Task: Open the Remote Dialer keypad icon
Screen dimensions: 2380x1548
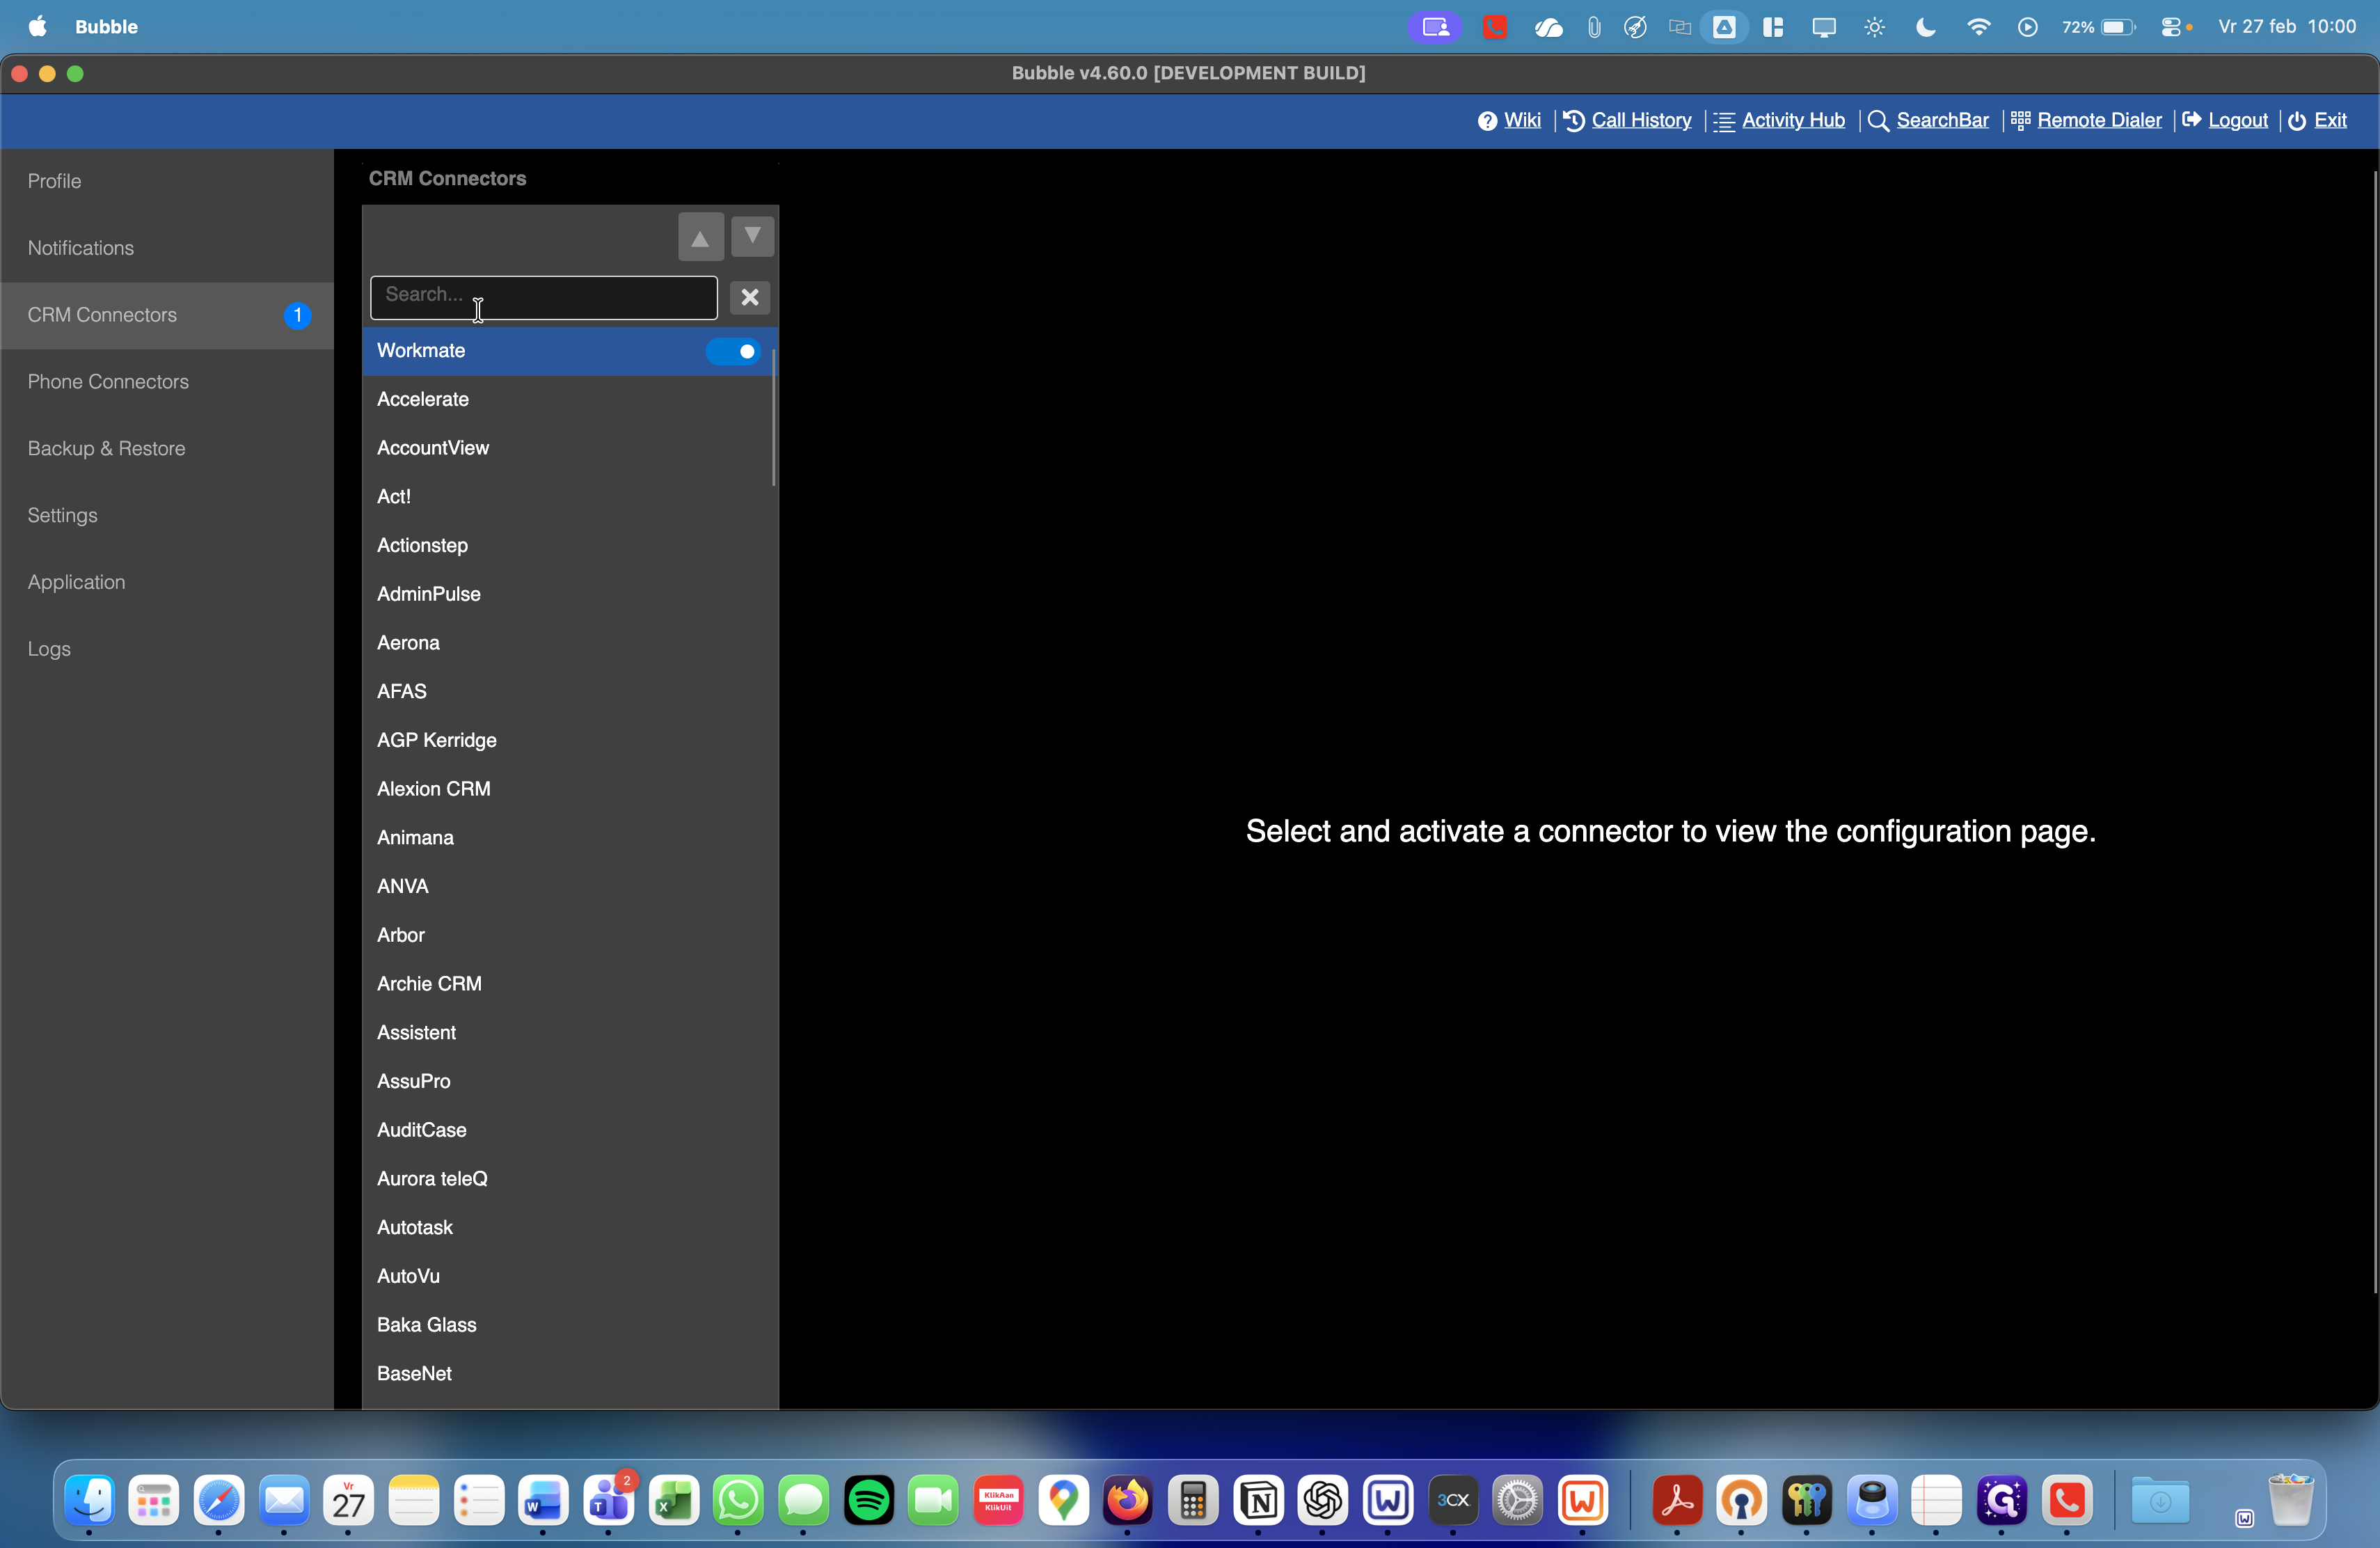Action: tap(2020, 120)
